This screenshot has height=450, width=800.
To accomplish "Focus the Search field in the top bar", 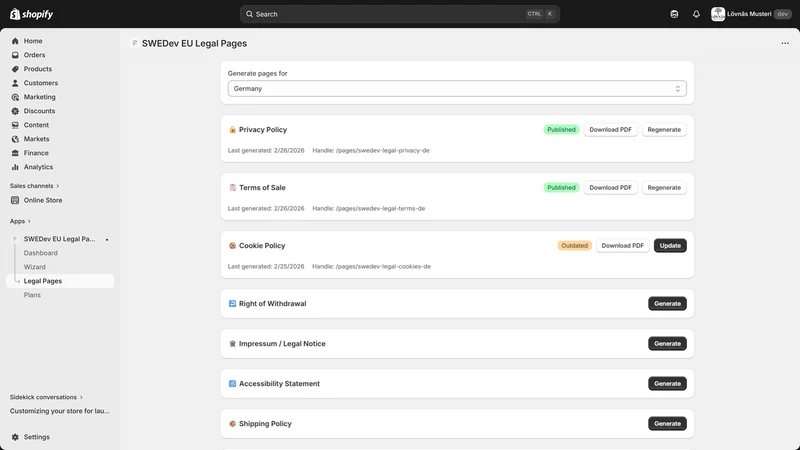I will (x=399, y=14).
